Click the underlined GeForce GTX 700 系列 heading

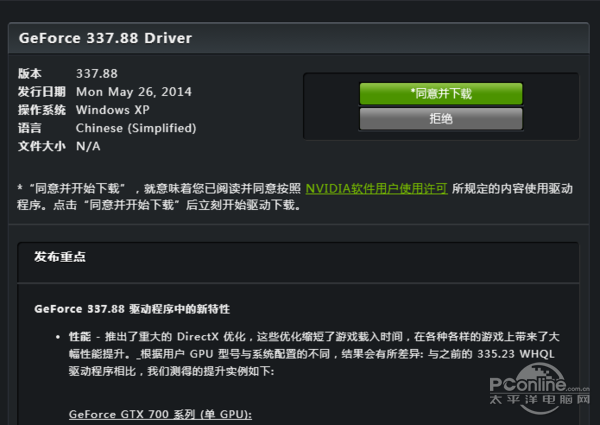[x=160, y=414]
